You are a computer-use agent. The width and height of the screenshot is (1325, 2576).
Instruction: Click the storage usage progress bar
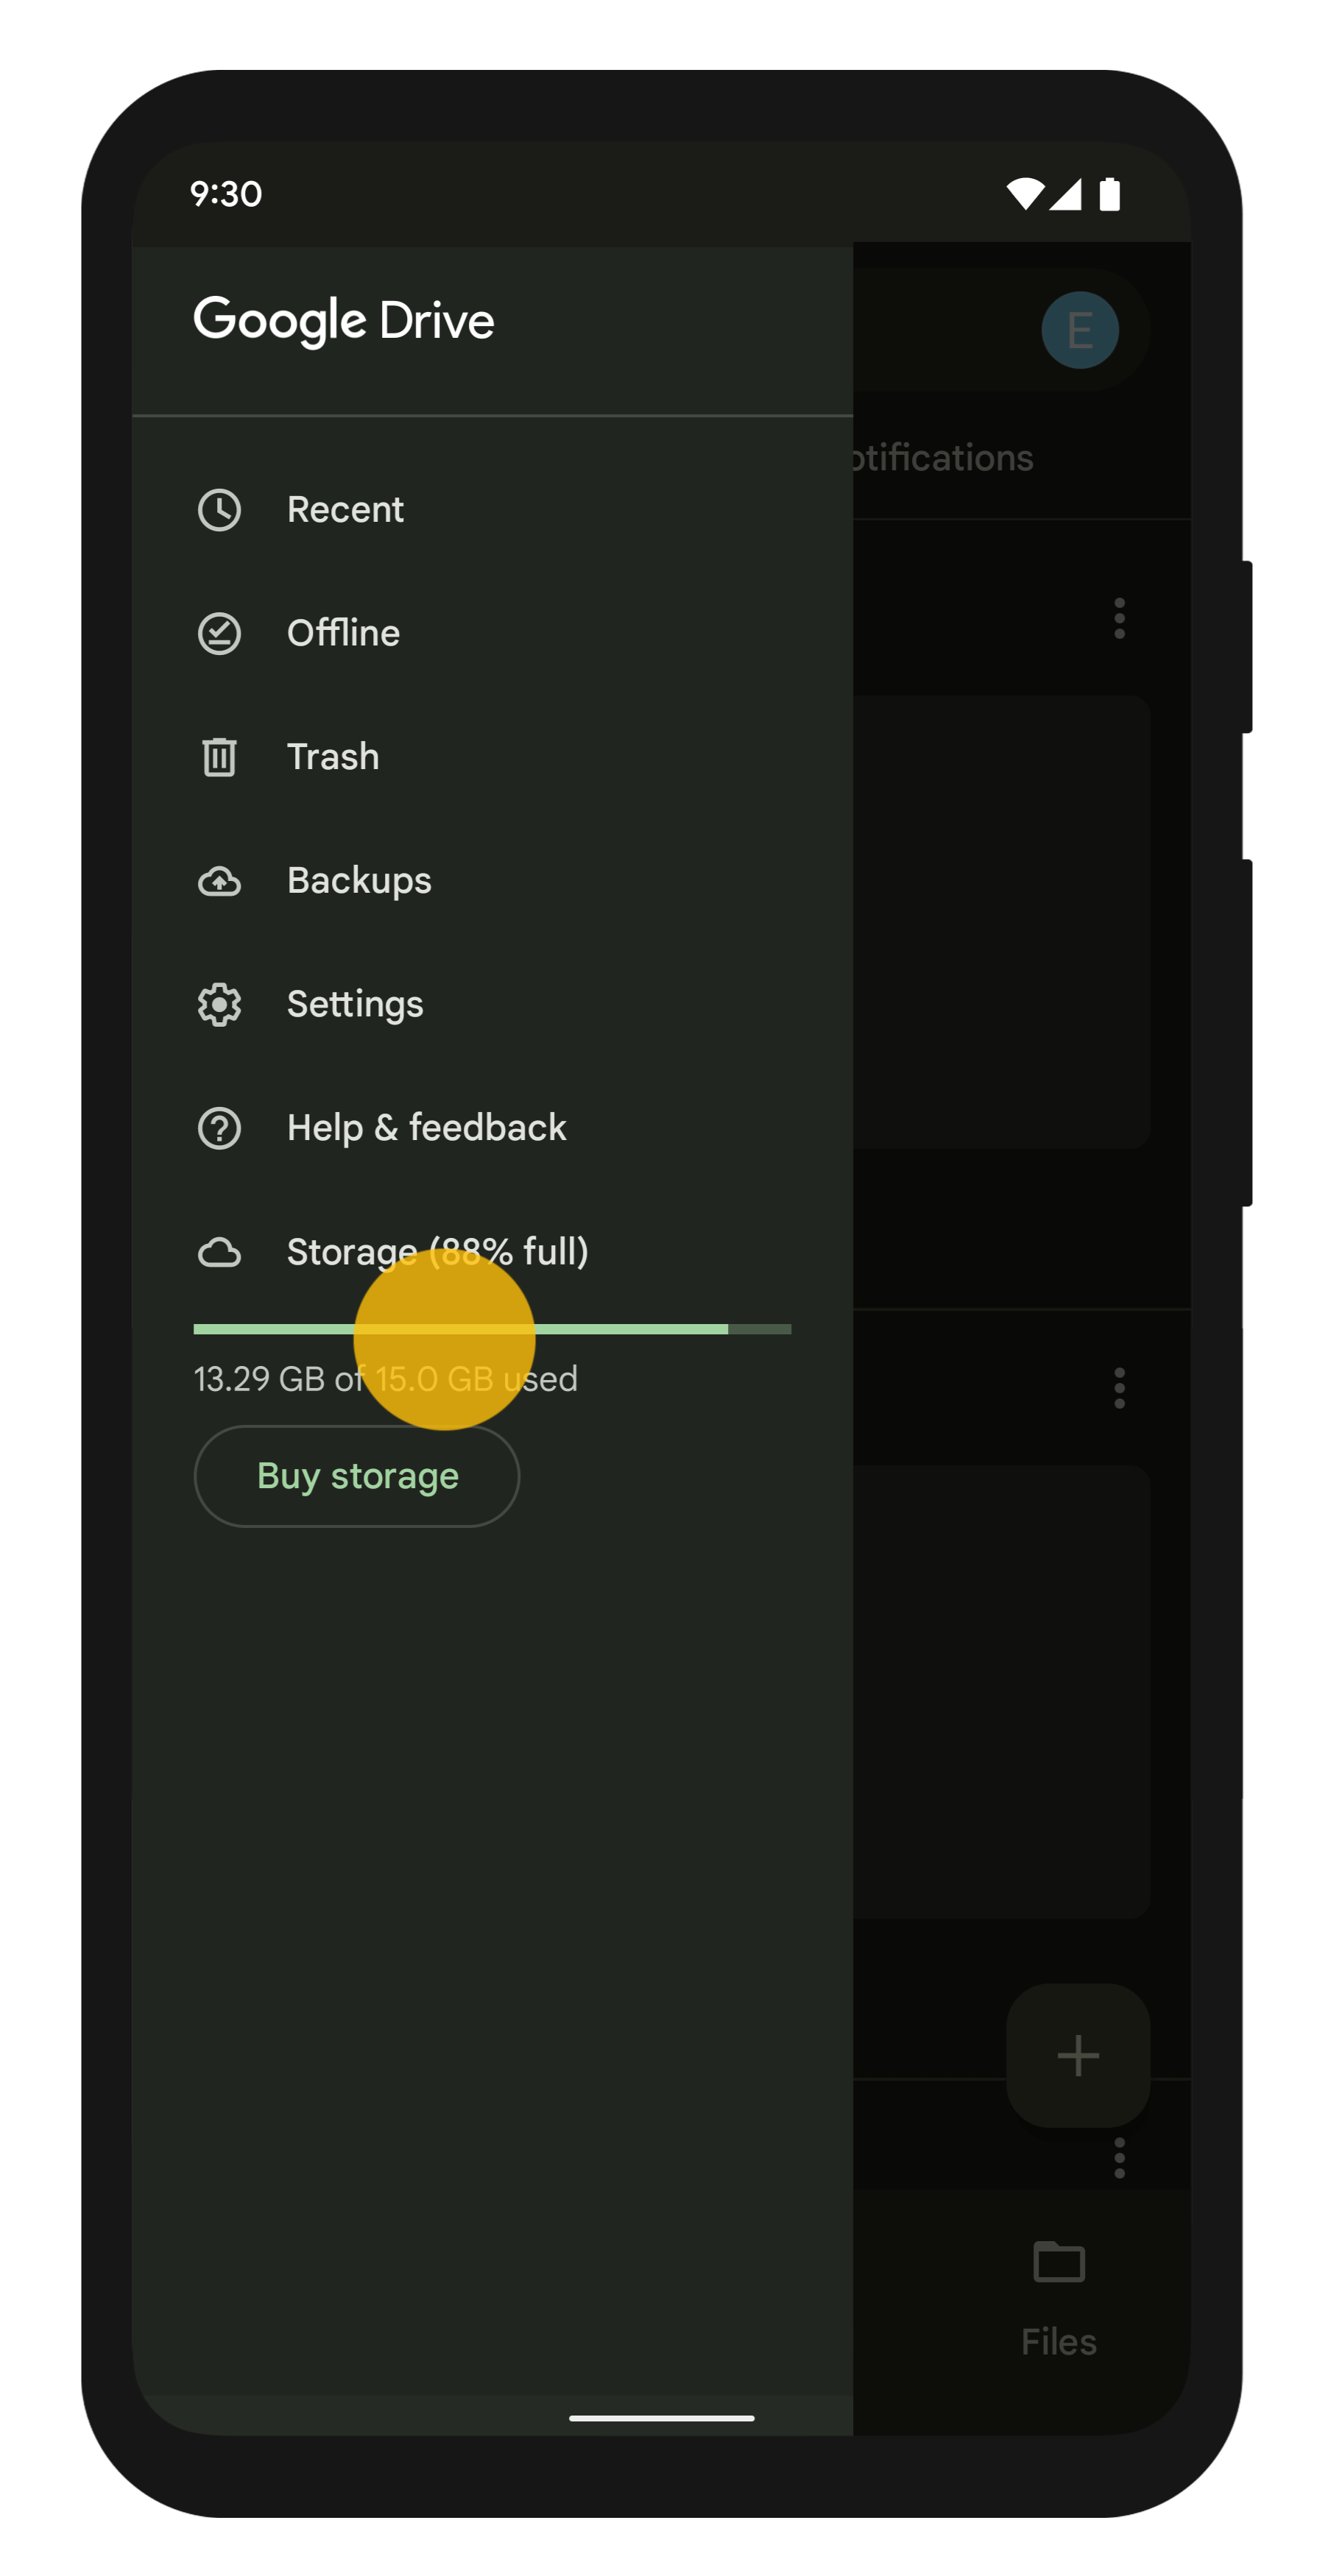[492, 1329]
